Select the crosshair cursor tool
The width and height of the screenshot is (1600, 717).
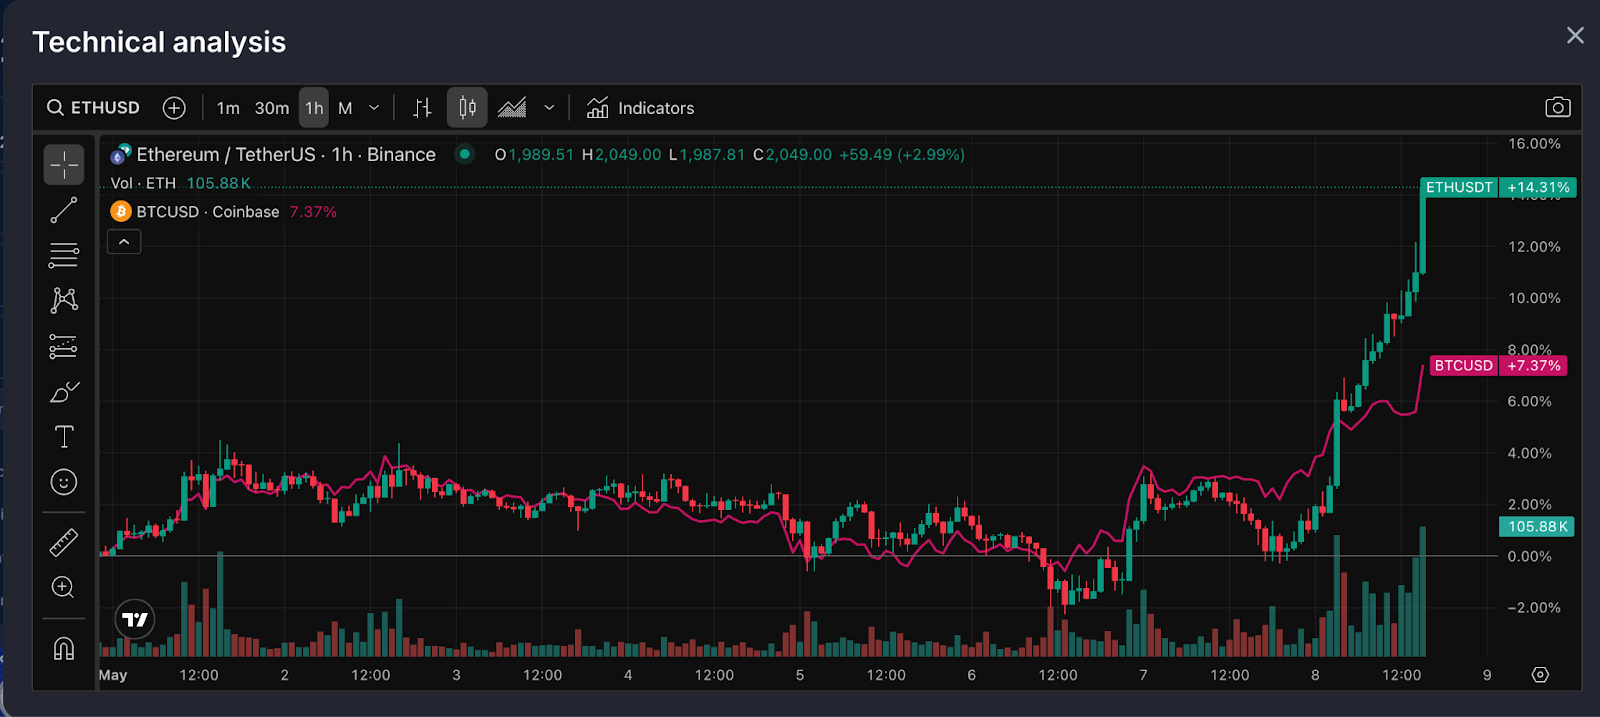(64, 165)
